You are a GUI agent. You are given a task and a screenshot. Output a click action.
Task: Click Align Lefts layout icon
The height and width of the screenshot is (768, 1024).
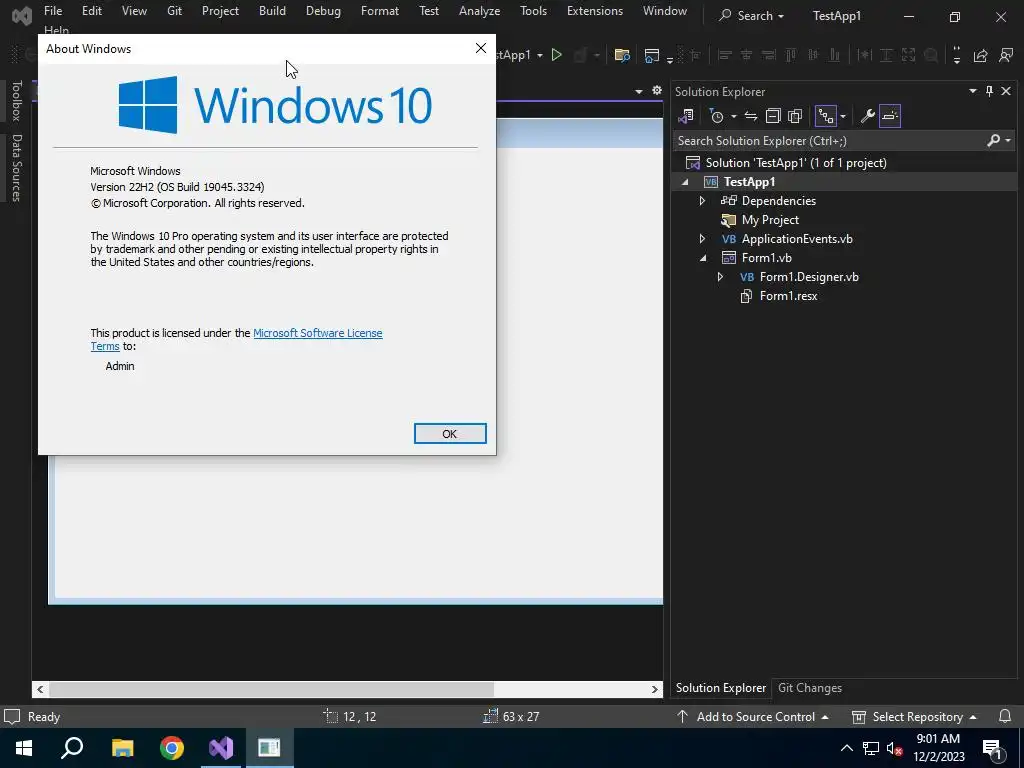pyautogui.click(x=724, y=56)
